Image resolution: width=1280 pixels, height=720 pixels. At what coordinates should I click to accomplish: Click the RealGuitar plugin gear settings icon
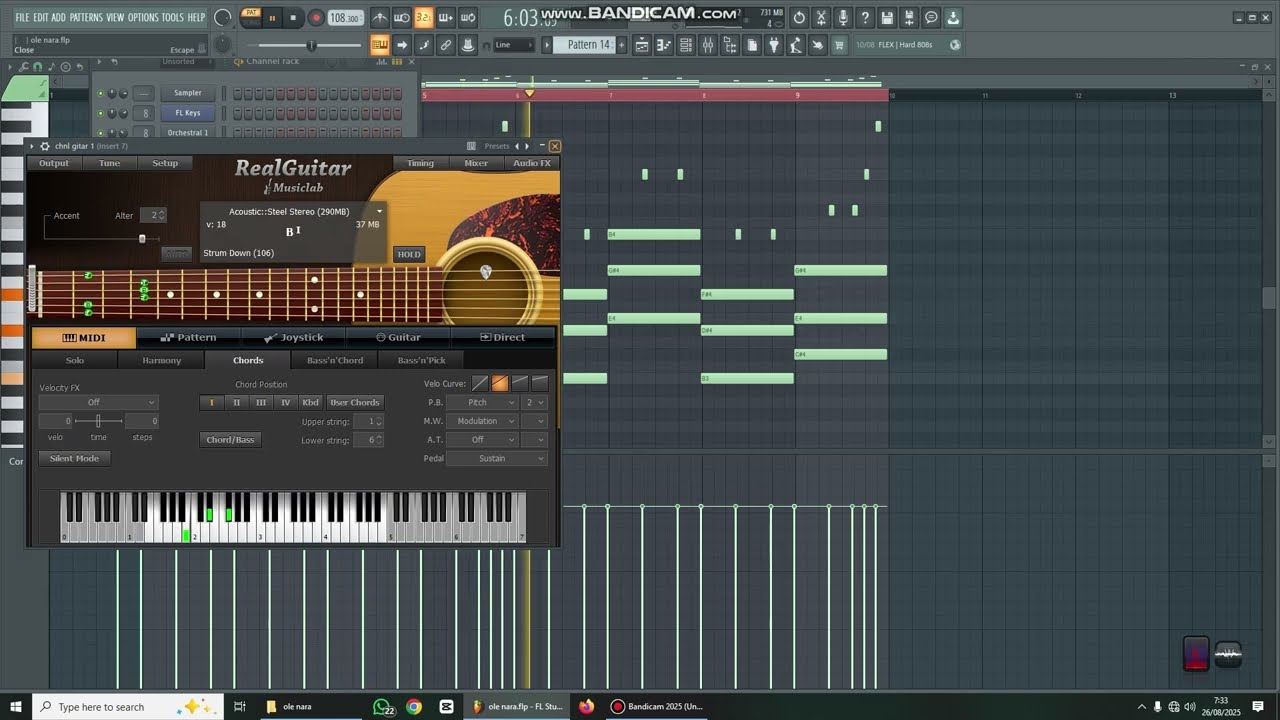45,146
